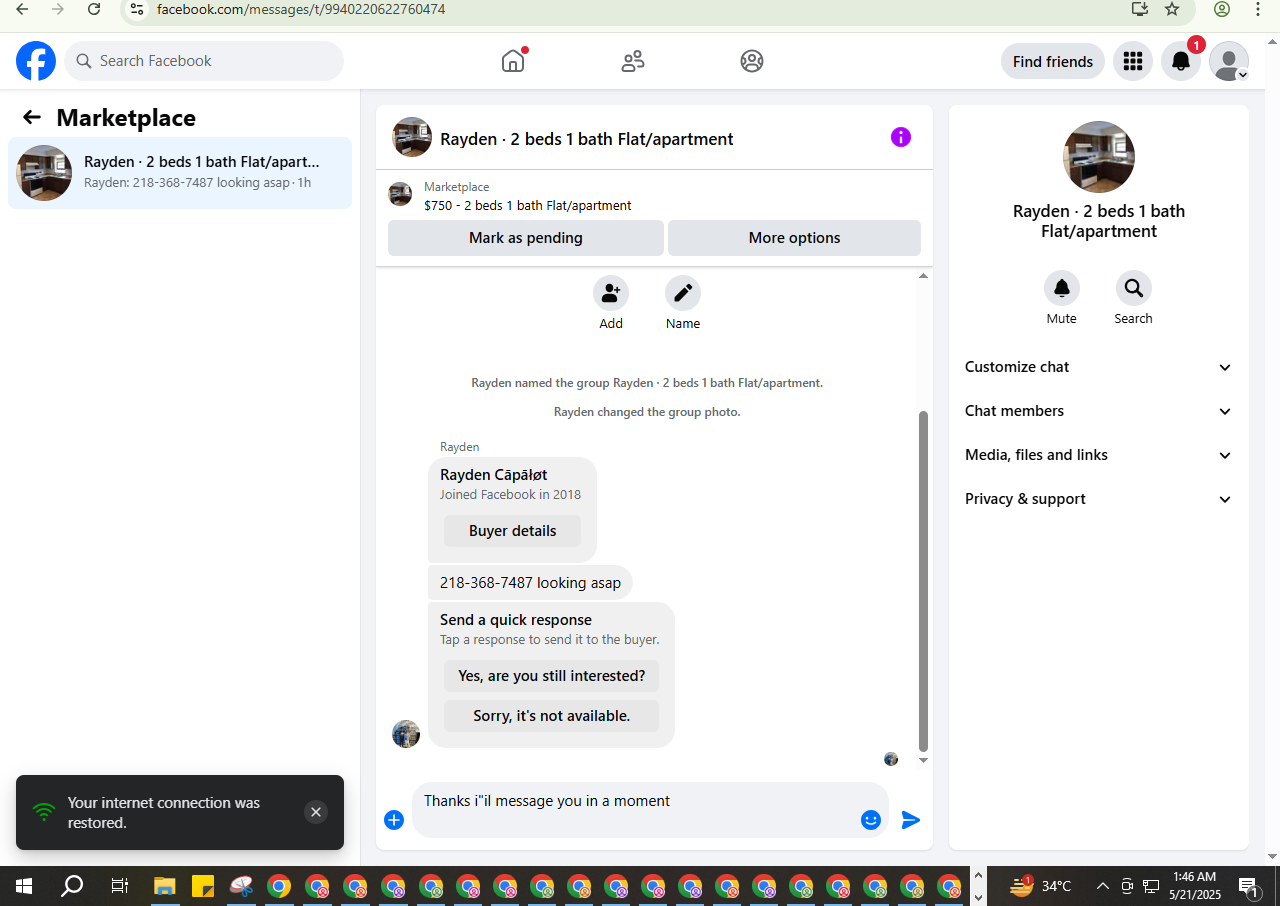Open the taskbar clock showing 1:46 AM
The height and width of the screenshot is (906, 1280).
[x=1194, y=886]
